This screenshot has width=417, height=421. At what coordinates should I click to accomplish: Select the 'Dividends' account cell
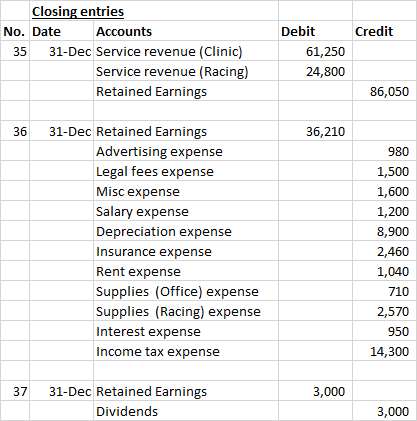click(x=186, y=411)
